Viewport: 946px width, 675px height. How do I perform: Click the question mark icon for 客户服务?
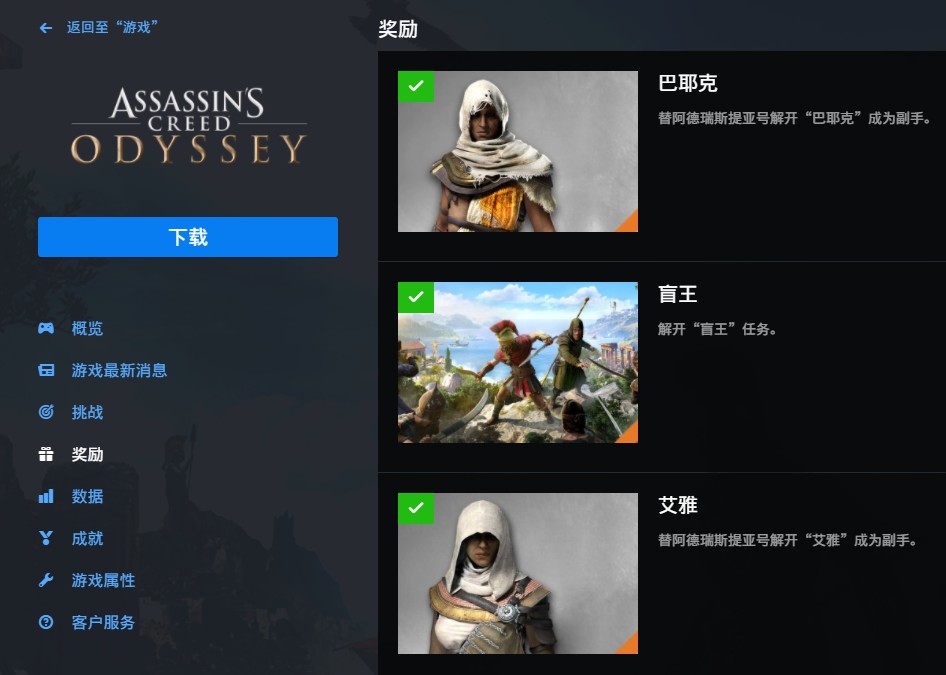pos(46,622)
